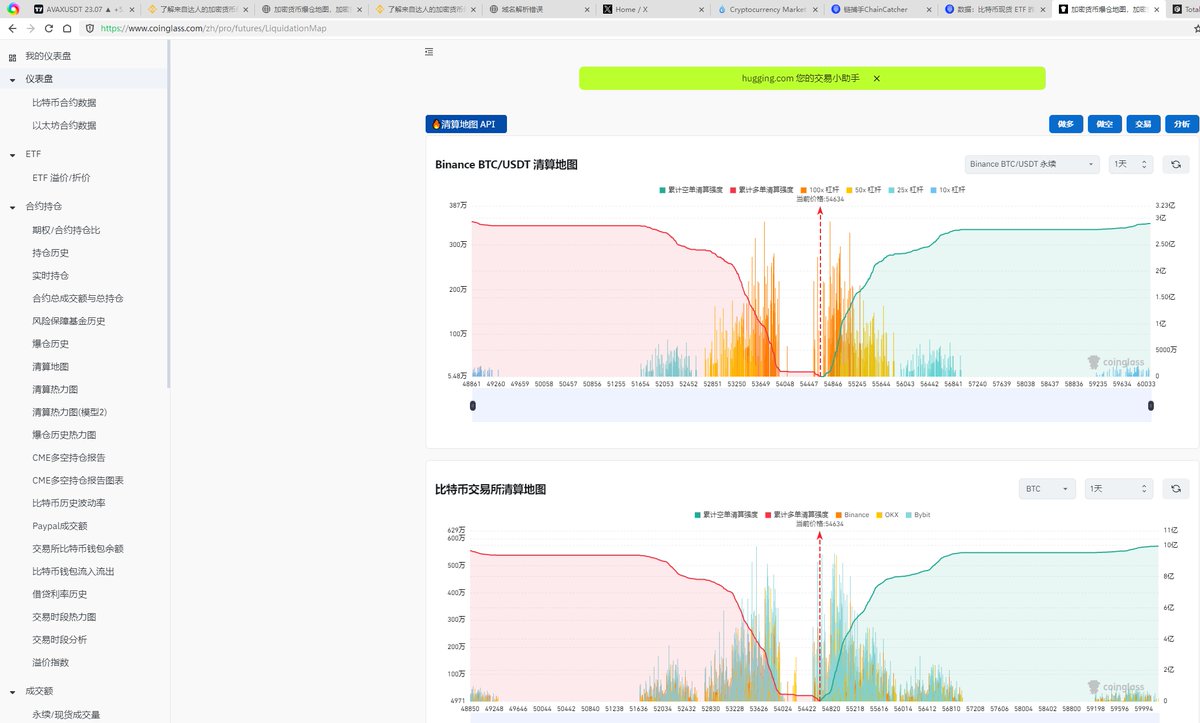Screen dimensions: 1200x723
Task: Toggle the 50x 杠杆 legend series
Action: 864,190
